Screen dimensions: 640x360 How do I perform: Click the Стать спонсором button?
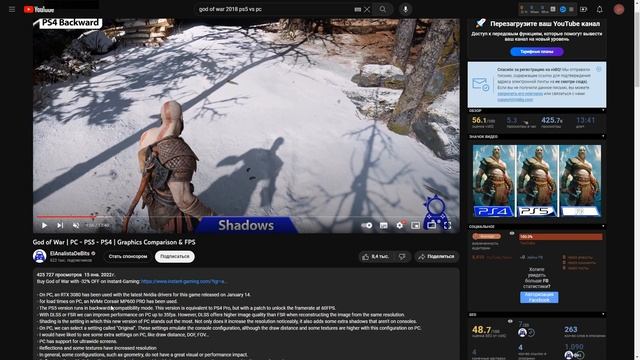click(x=128, y=257)
